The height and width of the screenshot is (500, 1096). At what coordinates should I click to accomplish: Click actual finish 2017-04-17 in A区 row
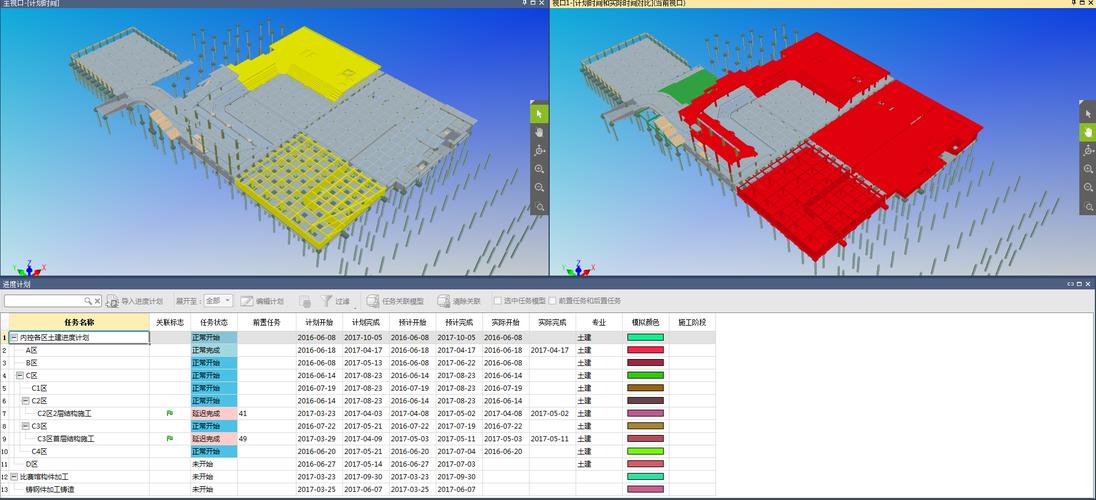point(548,350)
